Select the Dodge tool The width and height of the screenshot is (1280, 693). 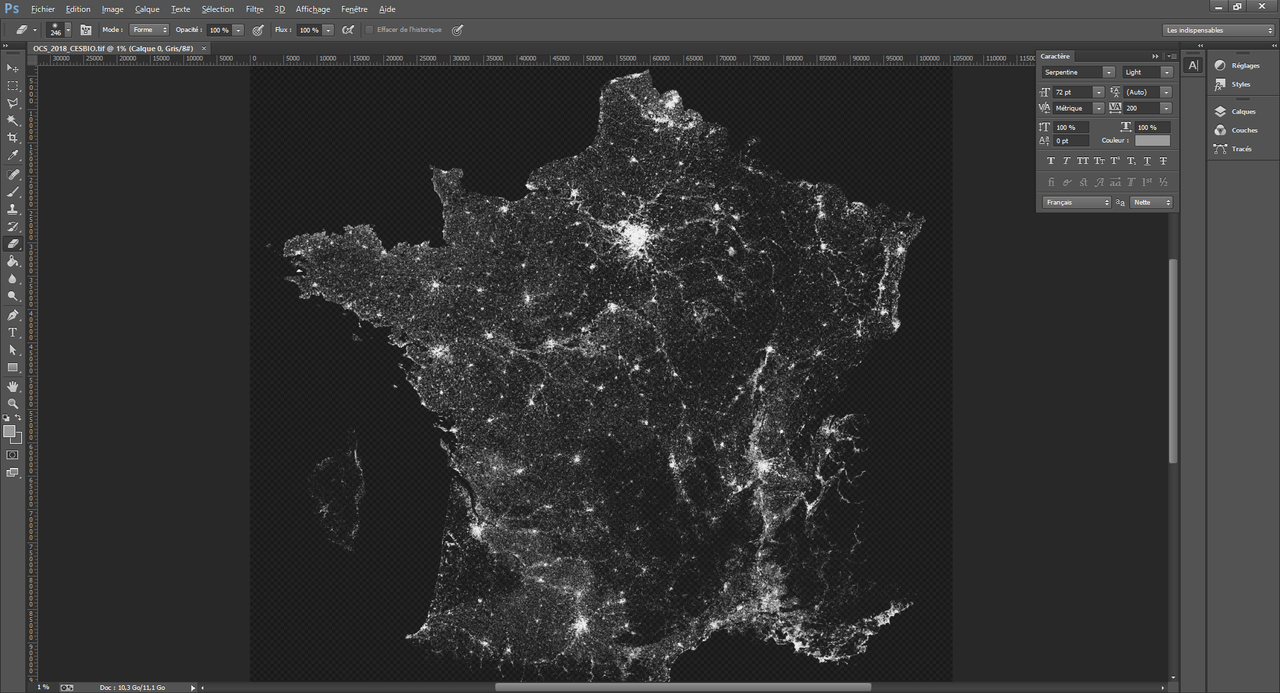13,296
